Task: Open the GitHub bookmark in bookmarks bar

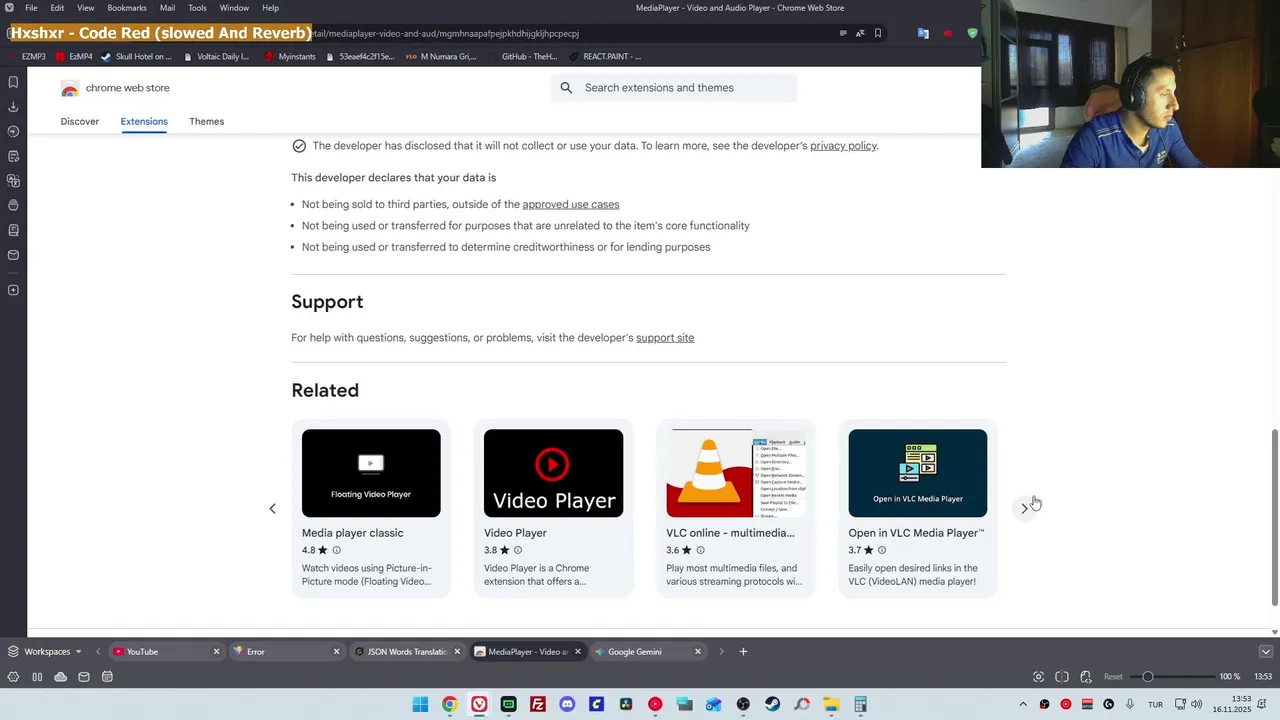Action: (522, 57)
